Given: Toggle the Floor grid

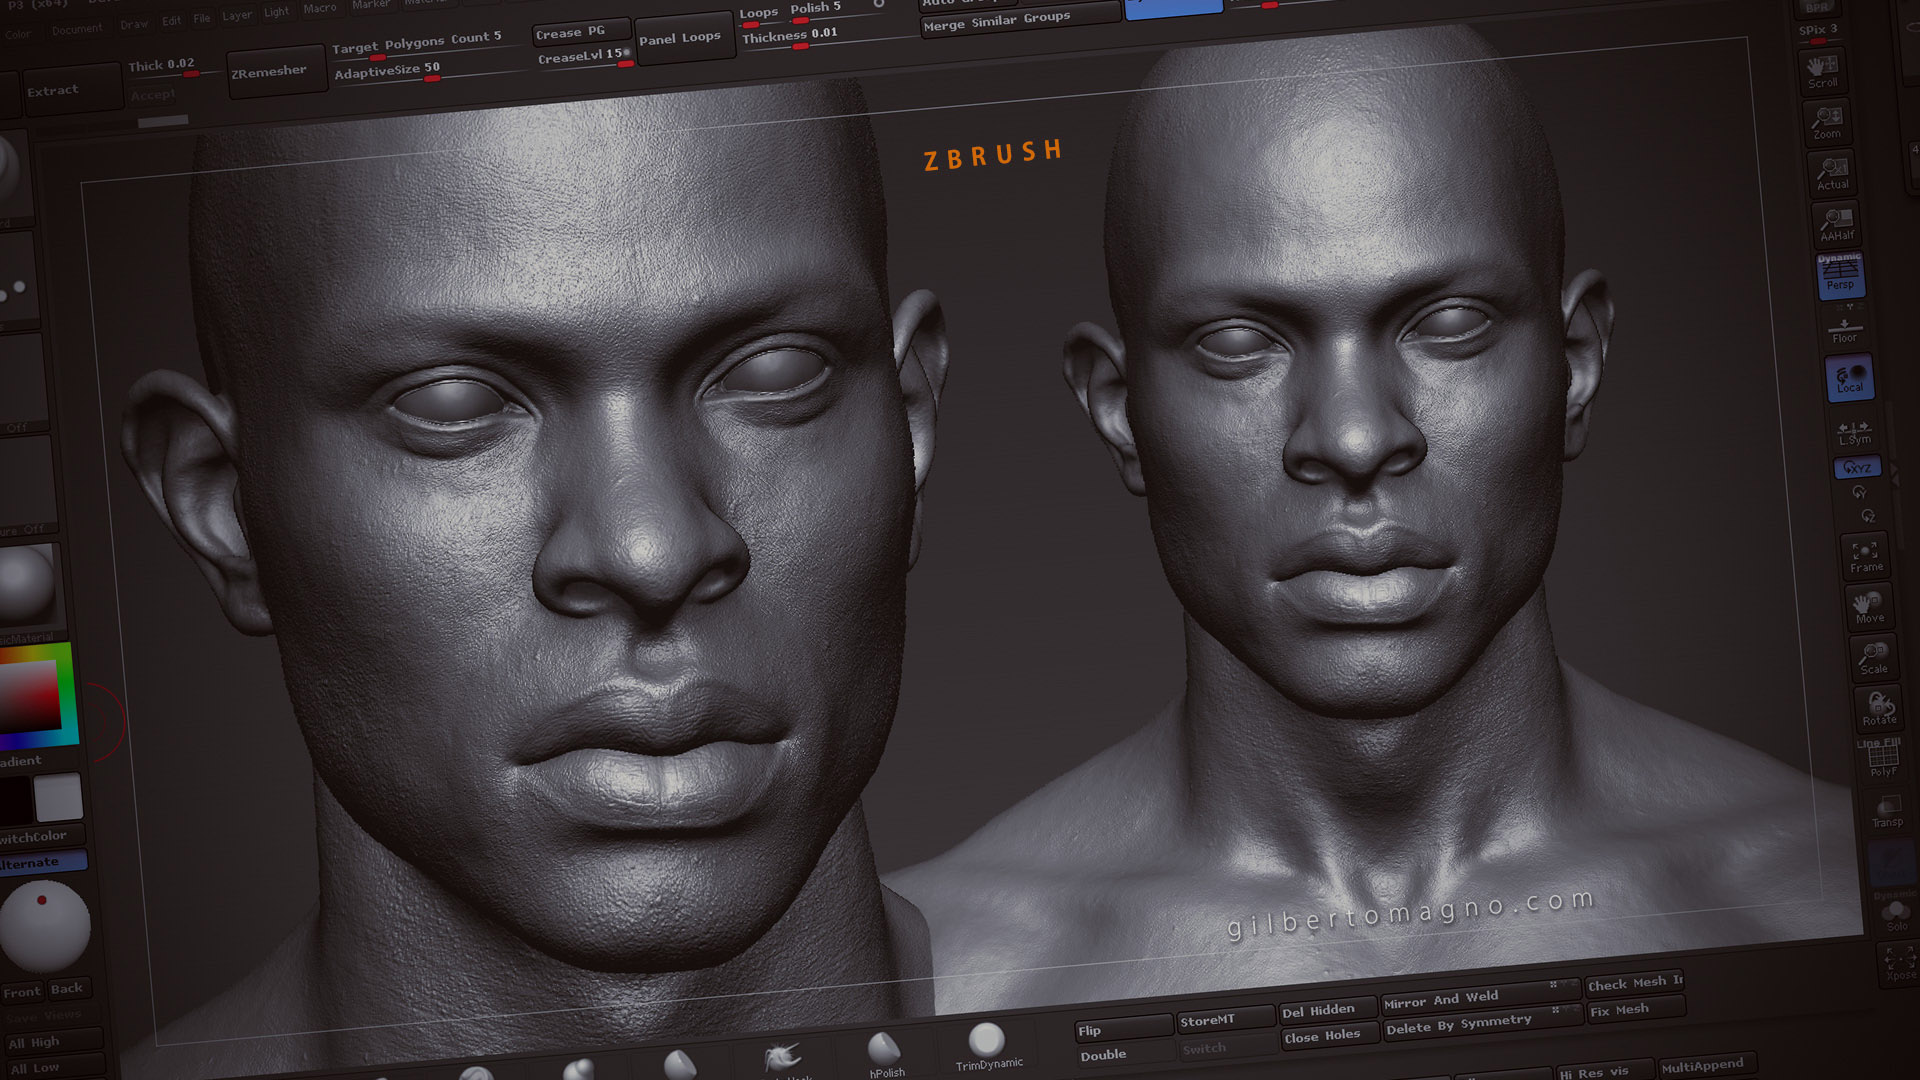Looking at the screenshot, I should (x=1844, y=328).
